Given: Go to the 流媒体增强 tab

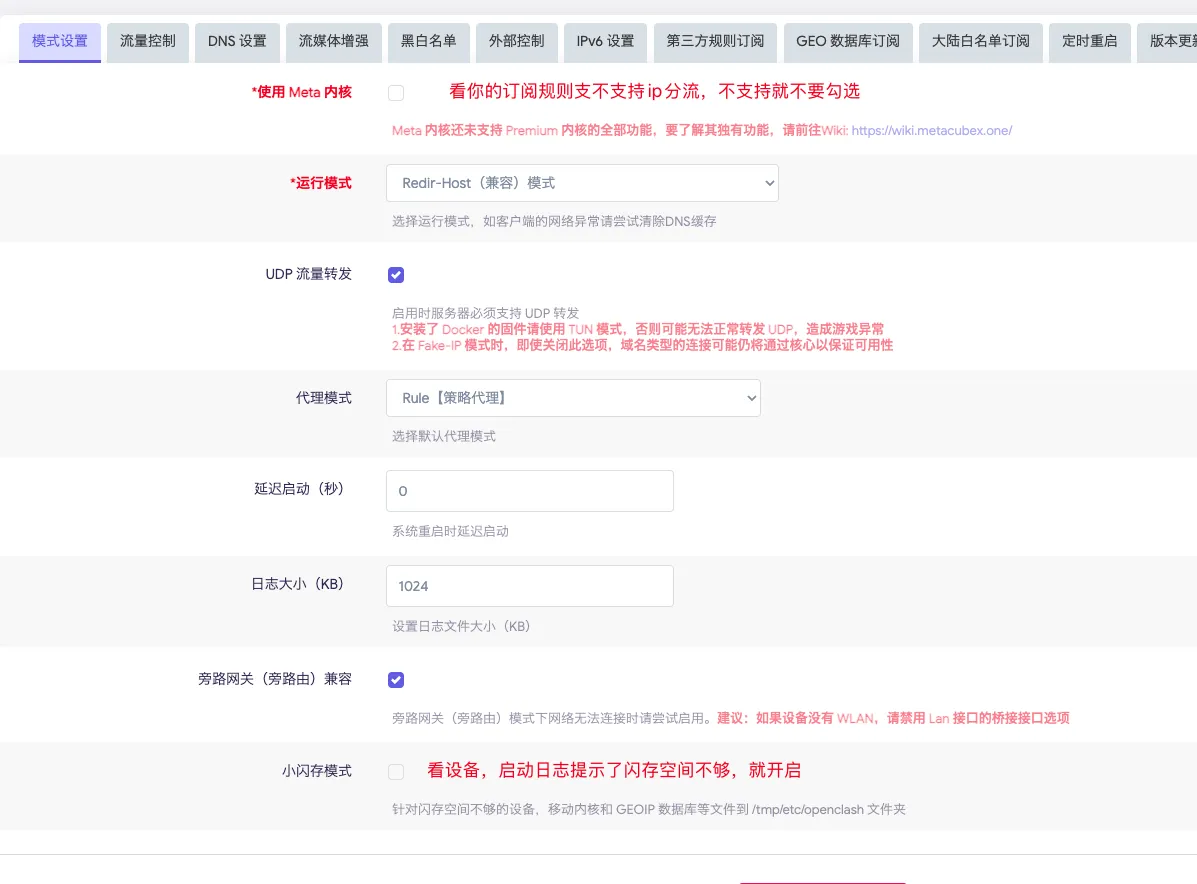Looking at the screenshot, I should (333, 42).
